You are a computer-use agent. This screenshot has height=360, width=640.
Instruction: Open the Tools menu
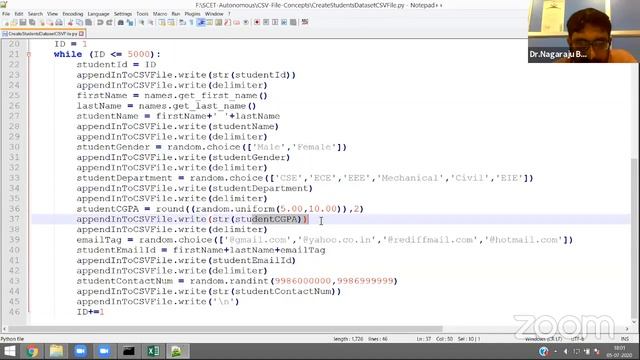point(142,14)
